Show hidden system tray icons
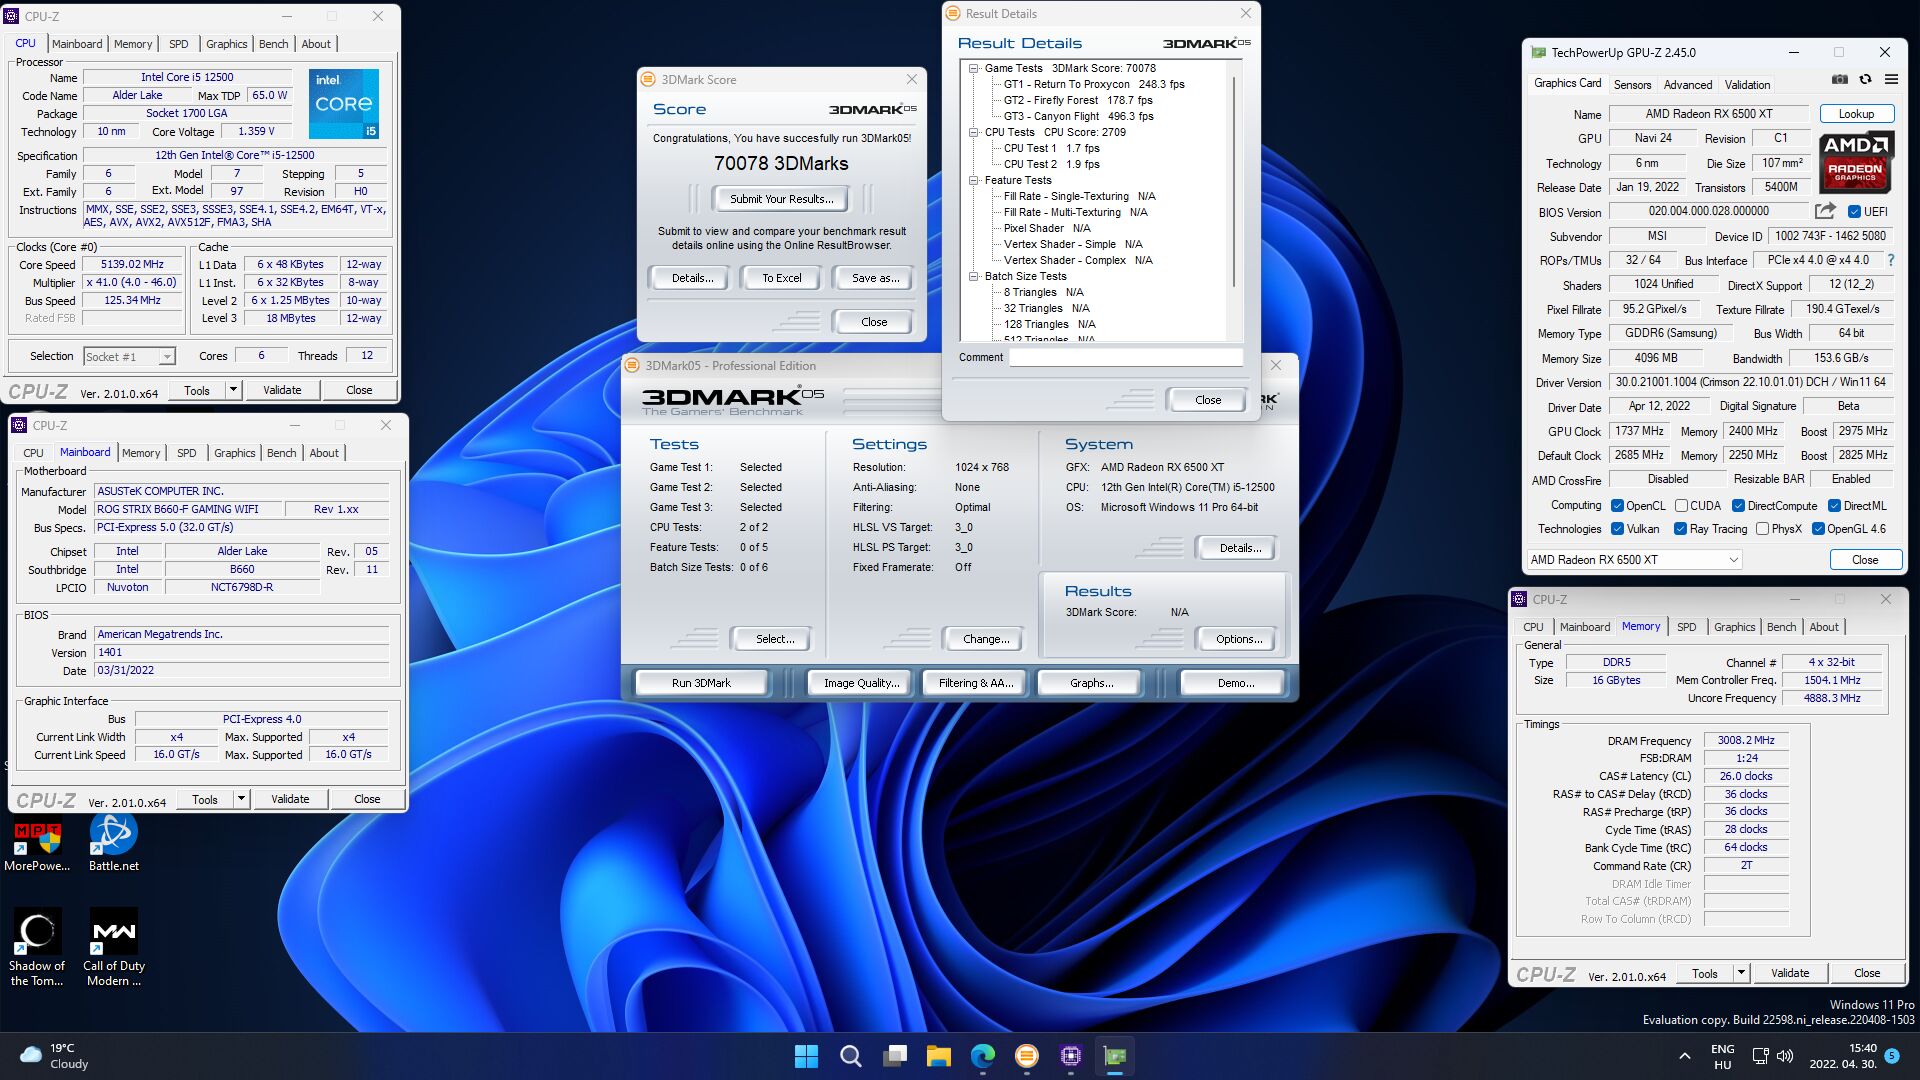Screen dimensions: 1920x1080 click(x=1685, y=1056)
